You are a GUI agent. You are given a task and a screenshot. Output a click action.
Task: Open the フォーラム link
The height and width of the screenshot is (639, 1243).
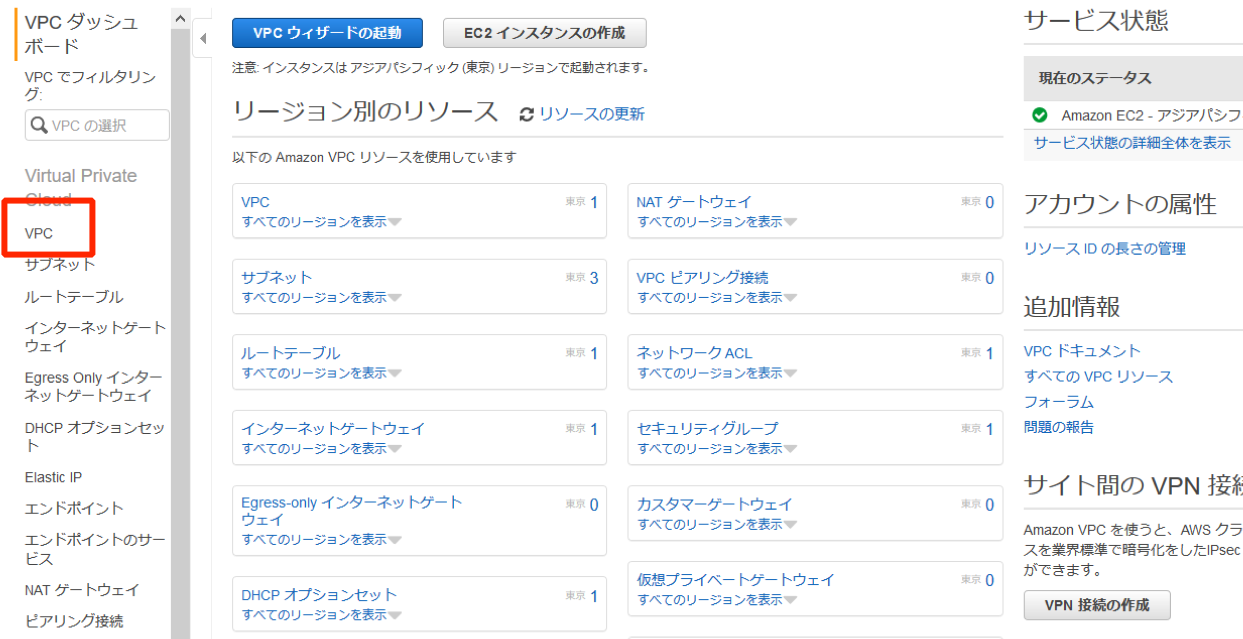pyautogui.click(x=1059, y=402)
